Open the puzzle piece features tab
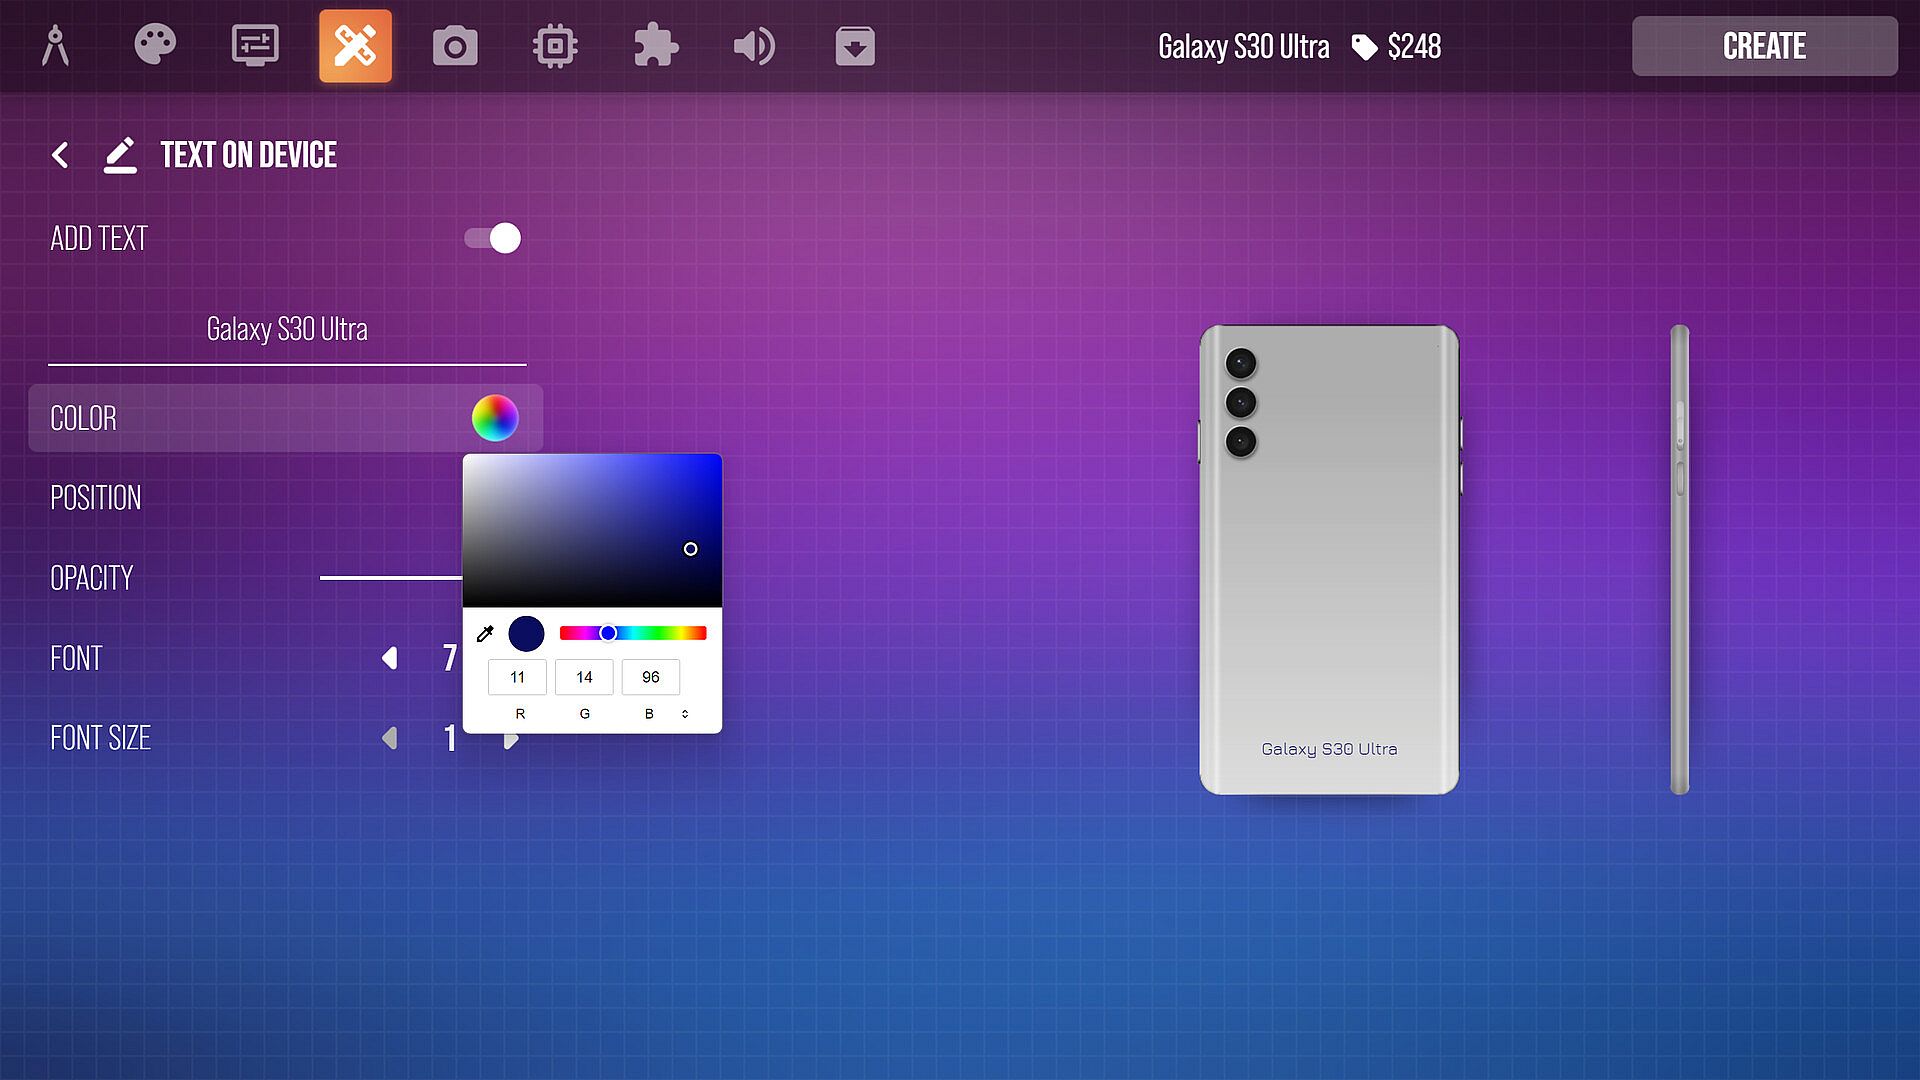Screen dimensions: 1920x1080 tap(655, 46)
